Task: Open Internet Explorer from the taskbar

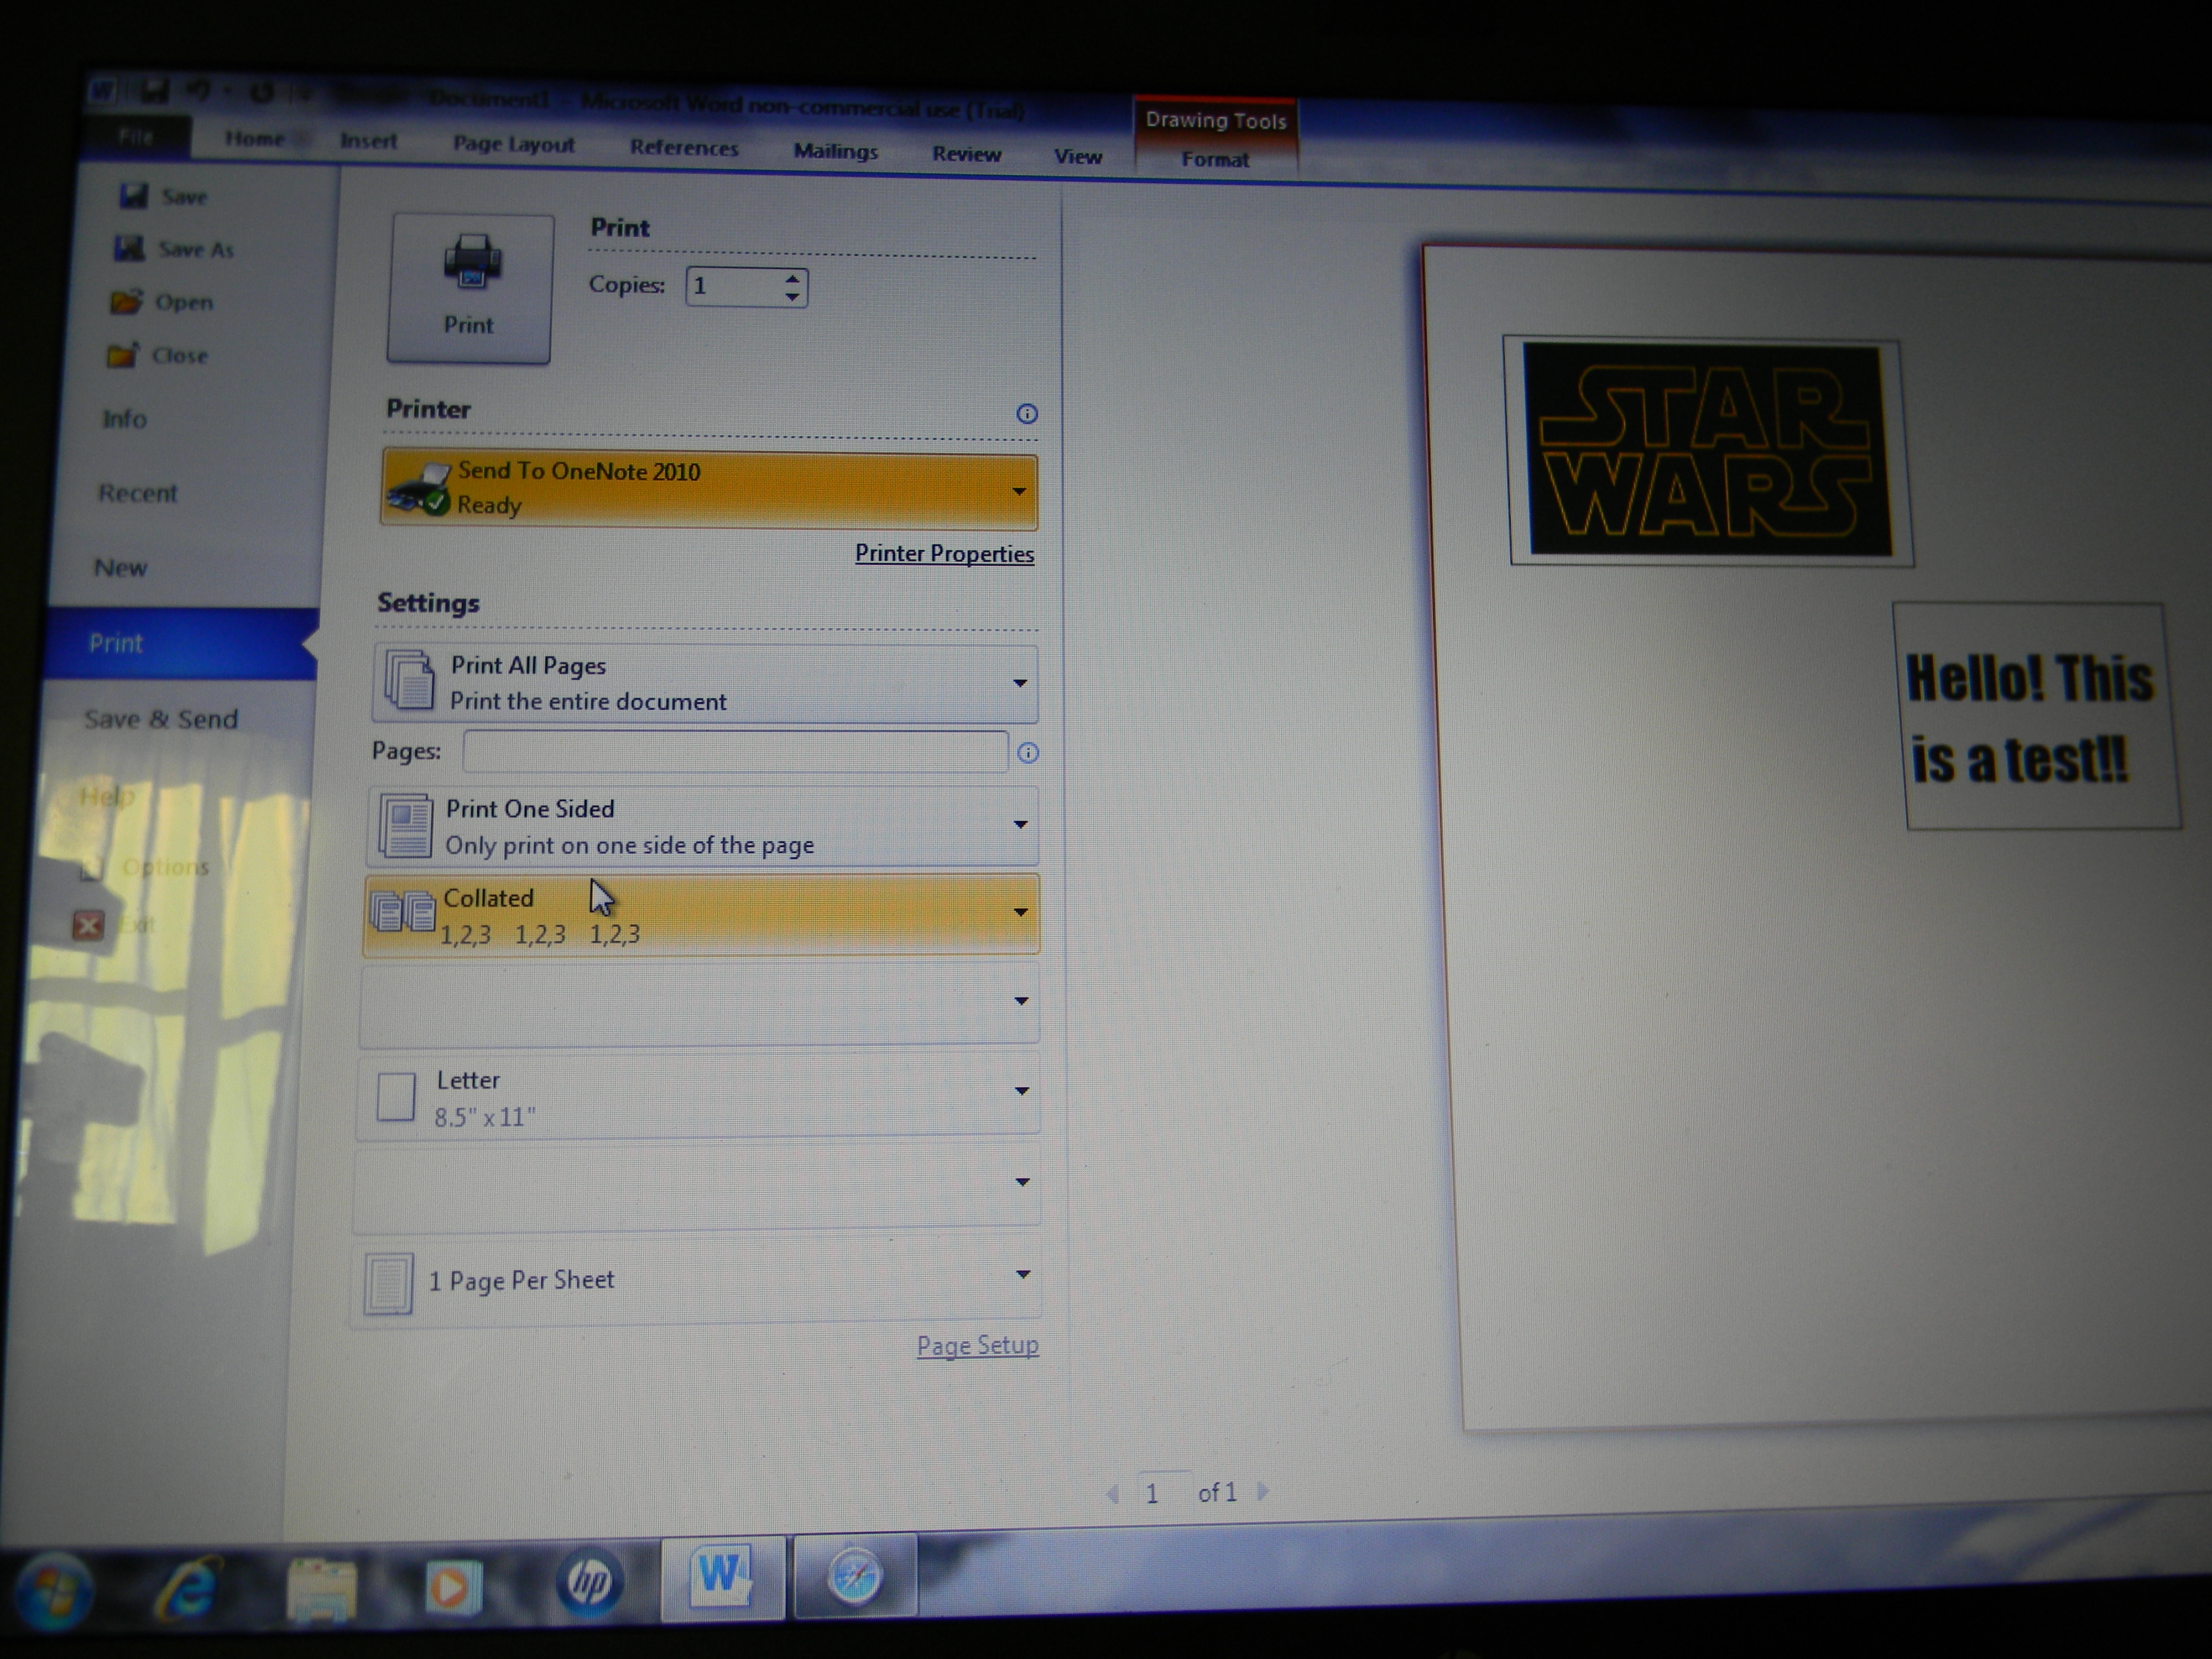Action: [188, 1587]
